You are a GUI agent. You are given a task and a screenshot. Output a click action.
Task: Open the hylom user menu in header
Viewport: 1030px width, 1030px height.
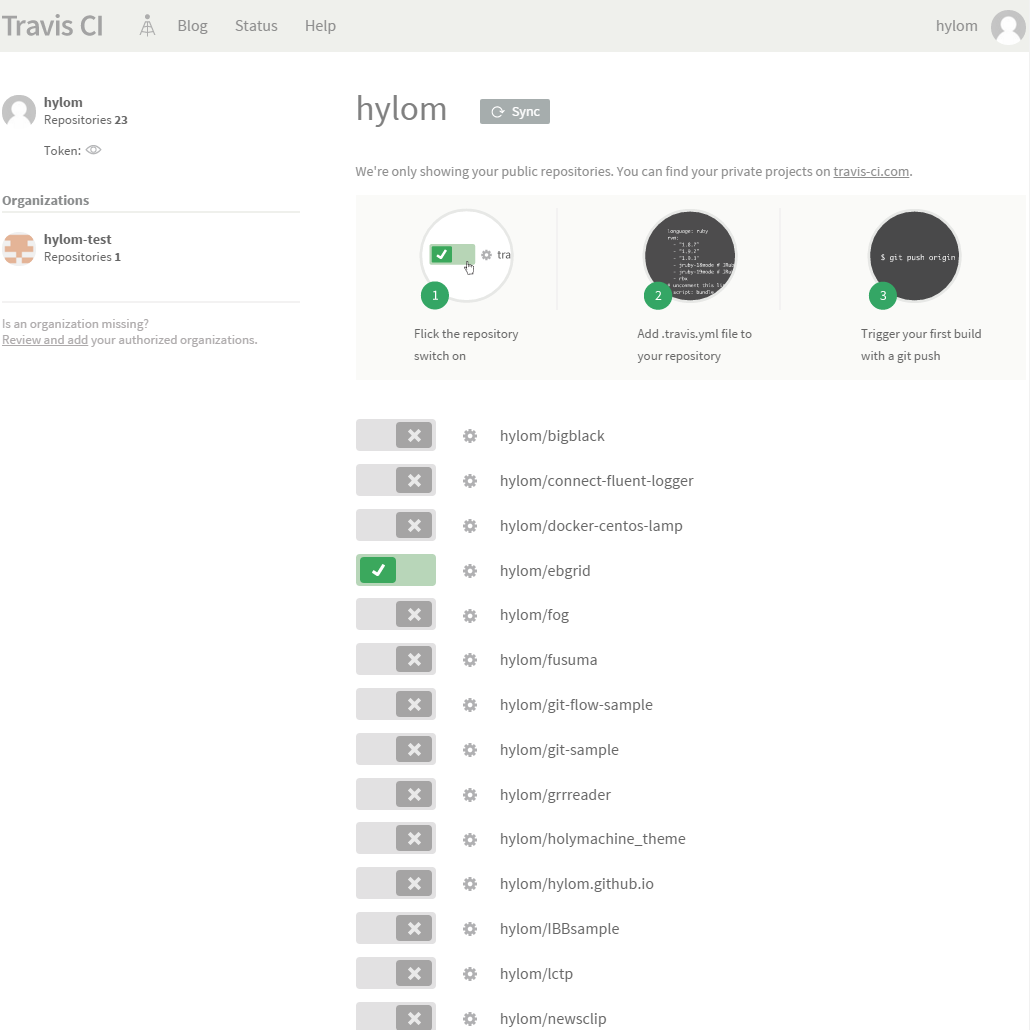(x=956, y=26)
